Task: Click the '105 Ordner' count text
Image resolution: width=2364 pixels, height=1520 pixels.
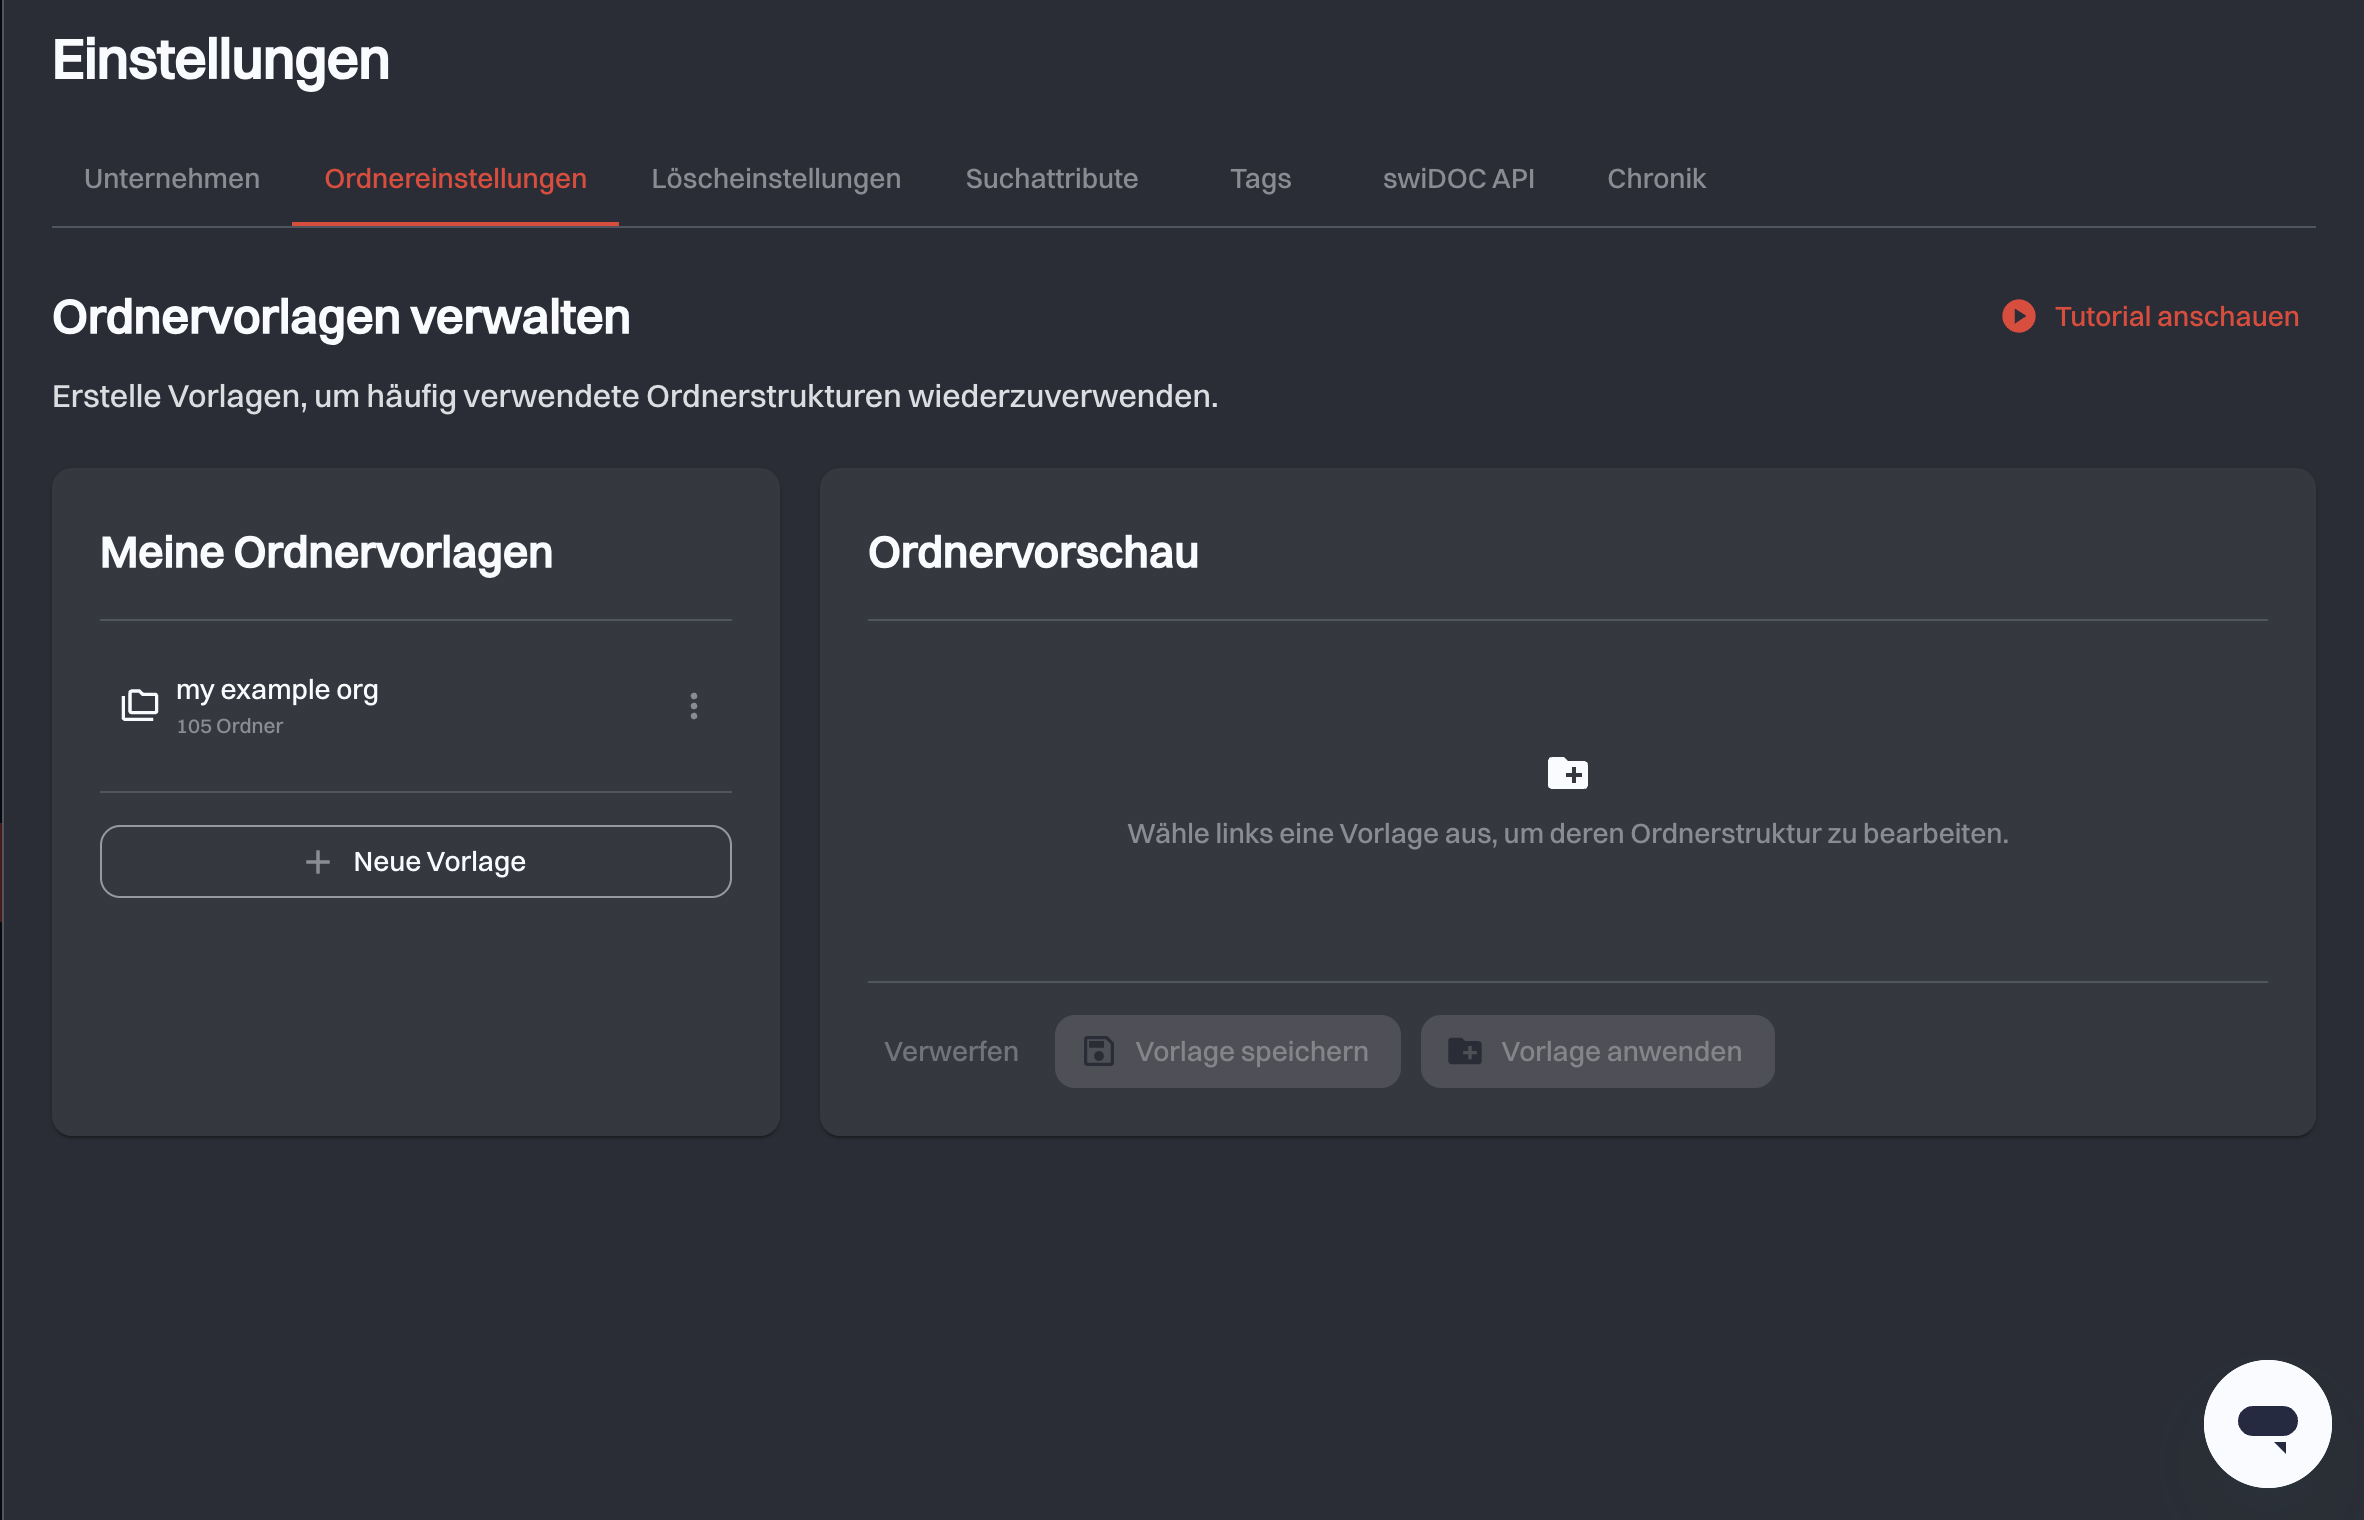Action: (x=230, y=726)
